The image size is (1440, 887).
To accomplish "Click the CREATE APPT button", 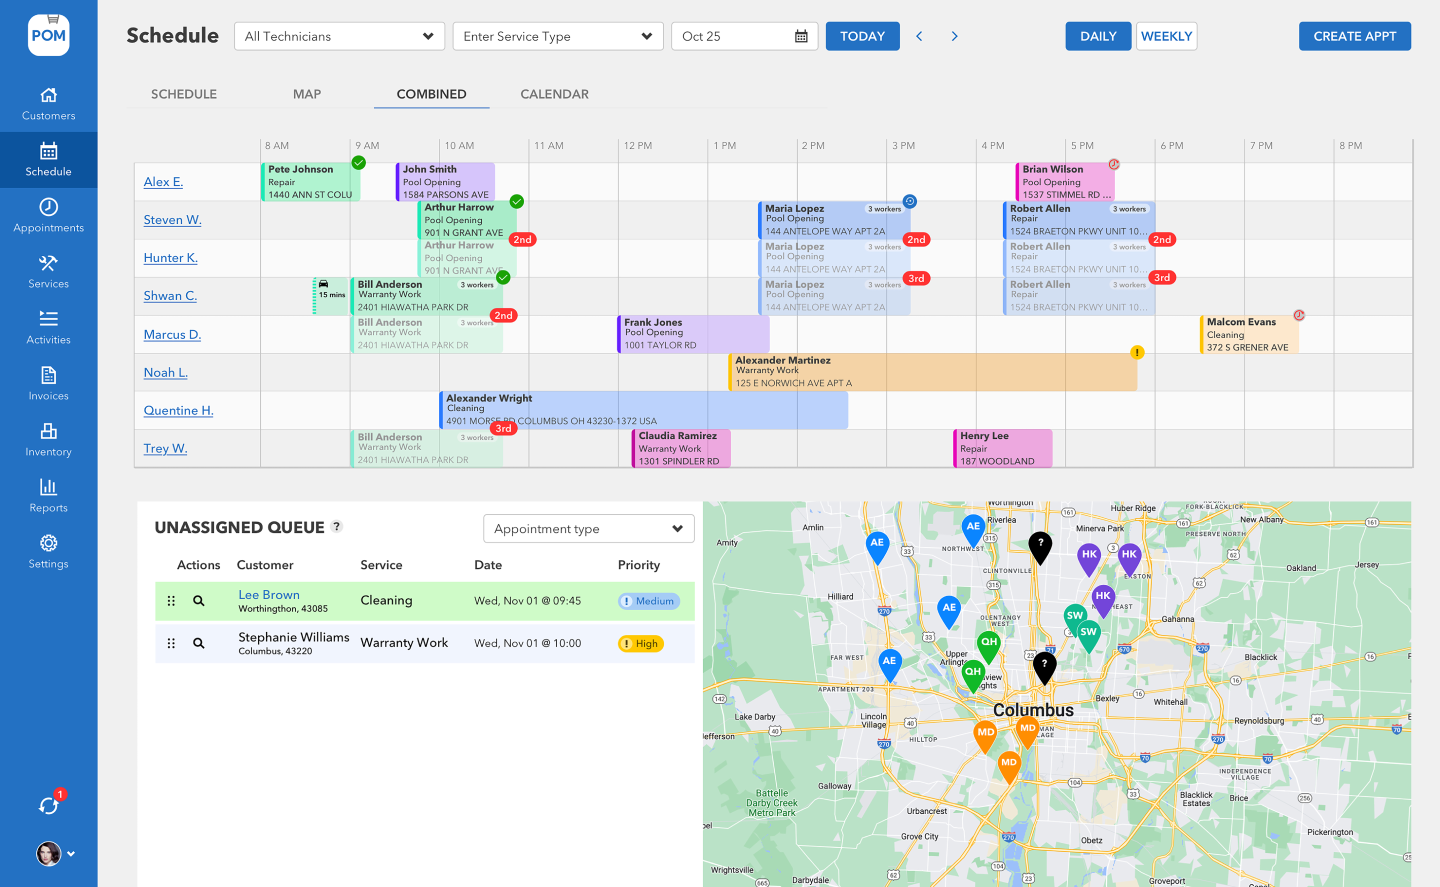I will tap(1355, 36).
